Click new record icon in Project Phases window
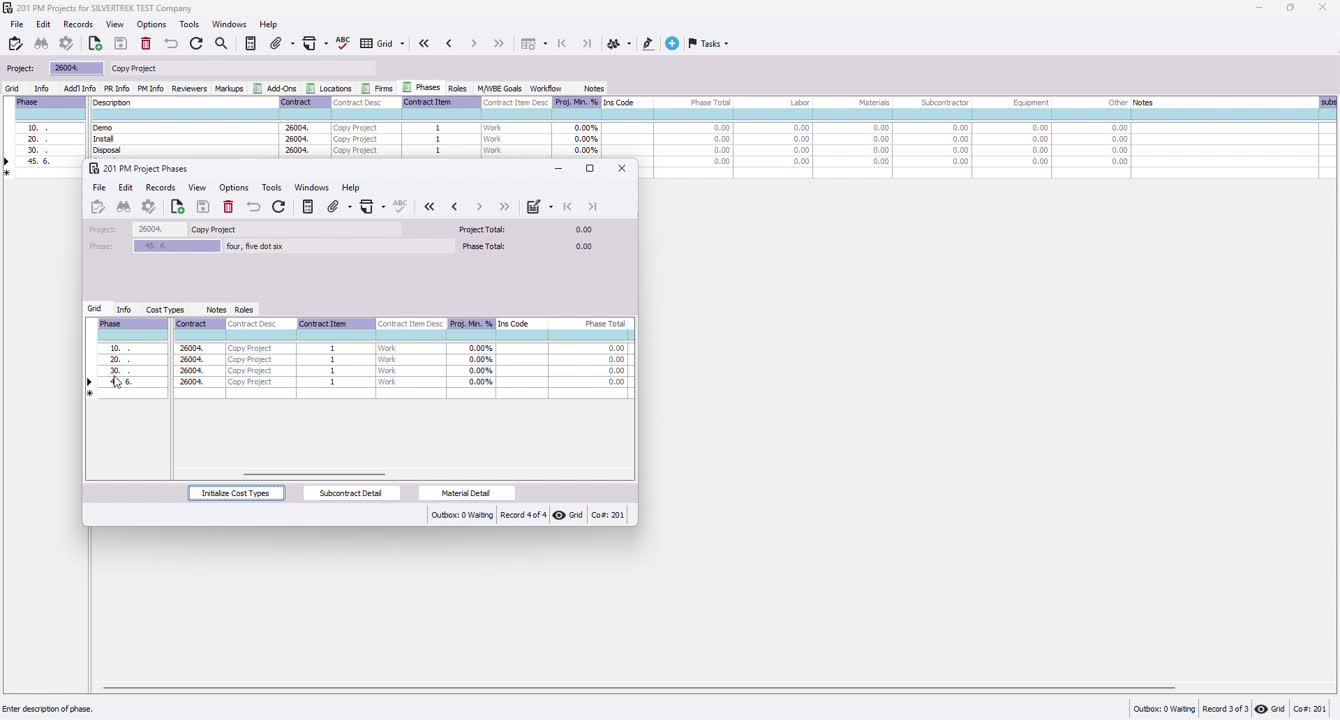Image resolution: width=1340 pixels, height=720 pixels. pos(177,207)
